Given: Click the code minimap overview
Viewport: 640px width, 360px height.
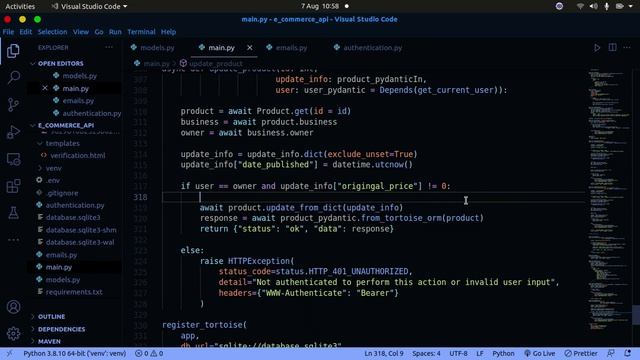Looking at the screenshot, I should (x=609, y=200).
